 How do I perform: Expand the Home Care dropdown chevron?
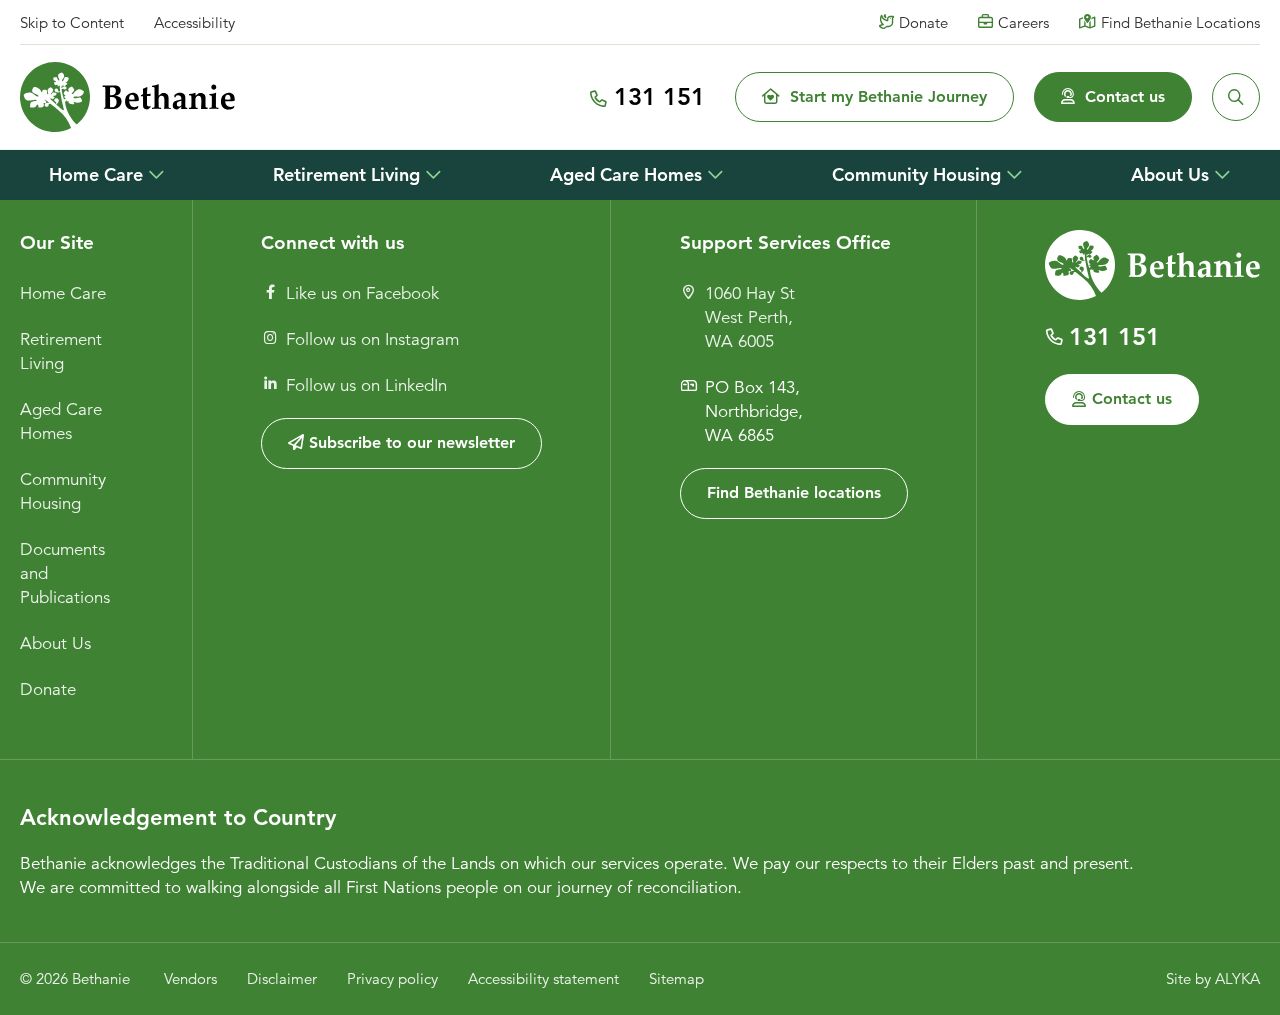156,175
